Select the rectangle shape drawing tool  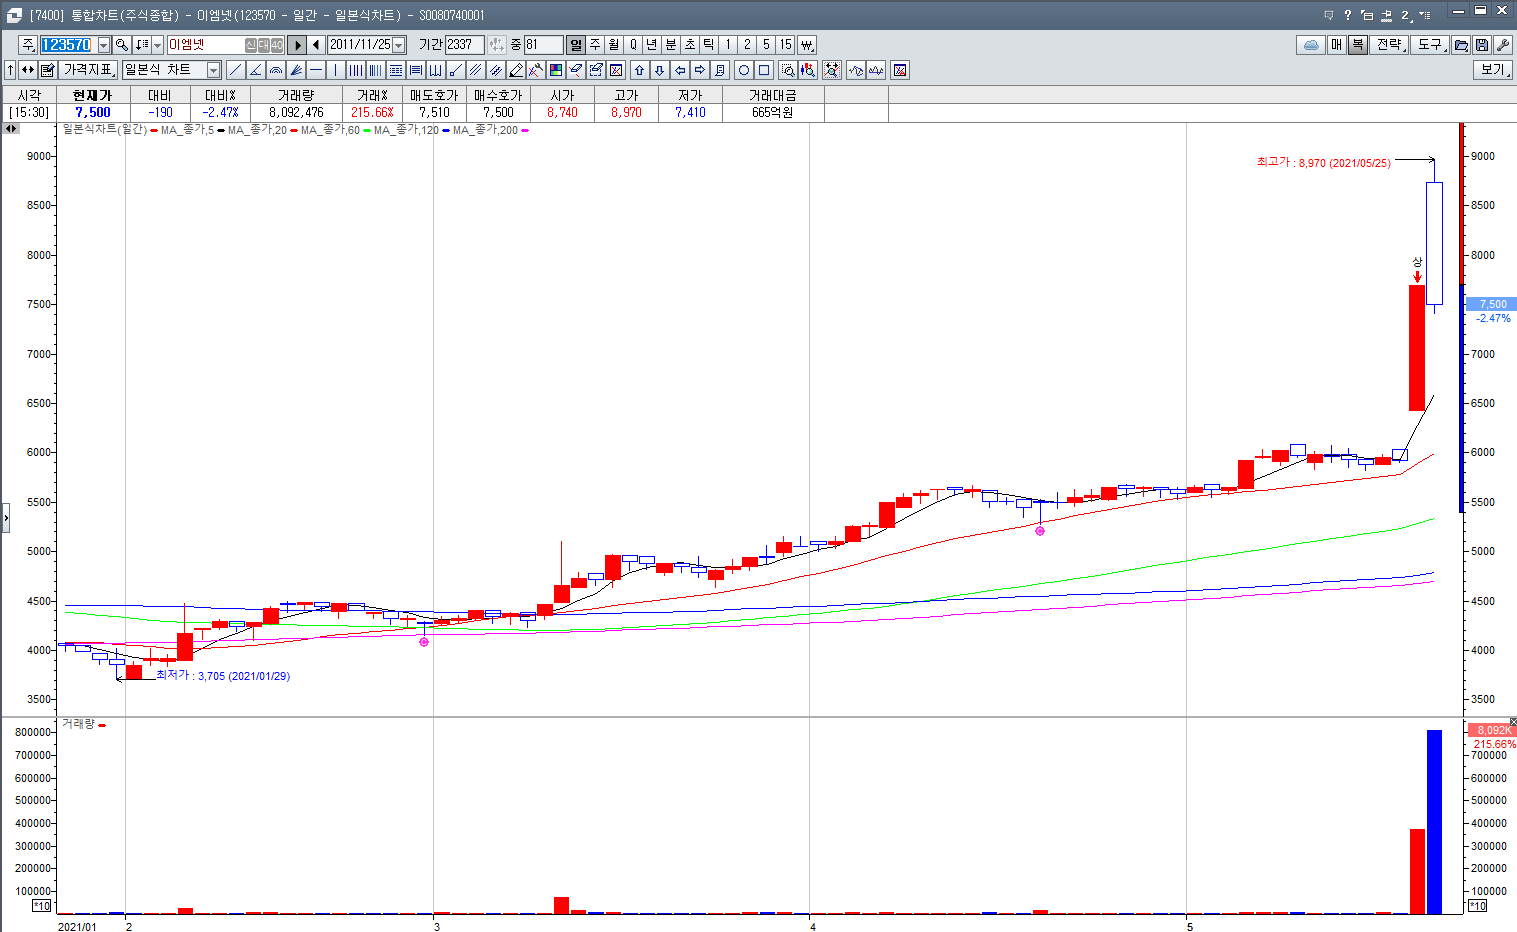click(x=764, y=70)
